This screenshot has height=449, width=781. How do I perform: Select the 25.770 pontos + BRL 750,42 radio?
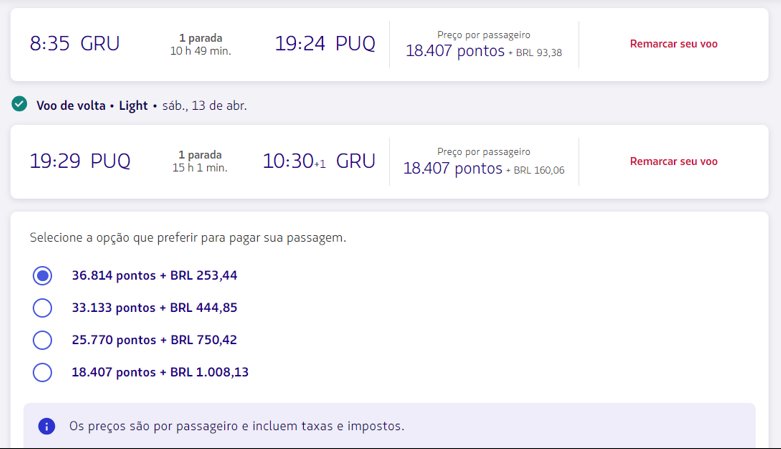[42, 340]
